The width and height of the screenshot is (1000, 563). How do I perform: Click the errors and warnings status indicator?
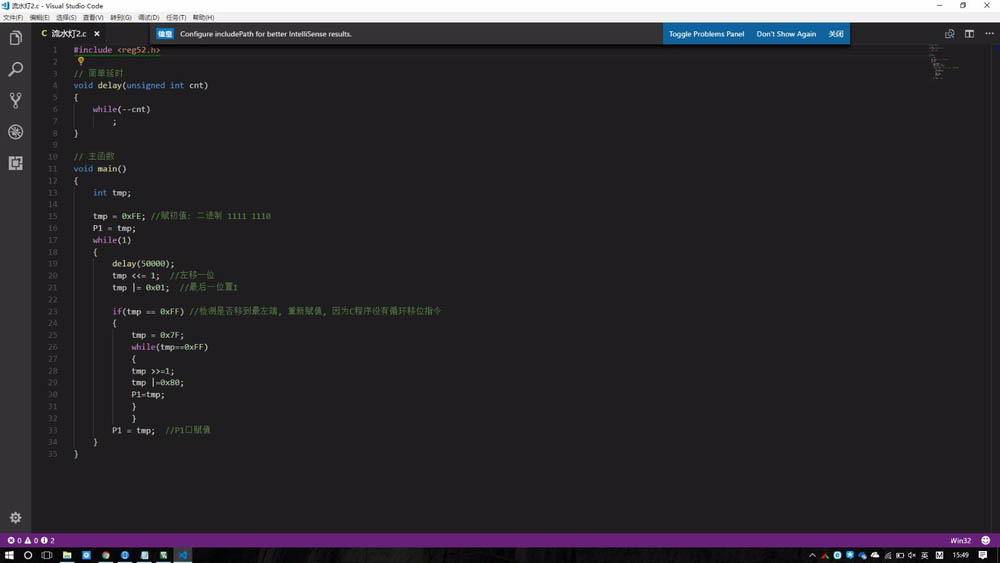coord(31,540)
